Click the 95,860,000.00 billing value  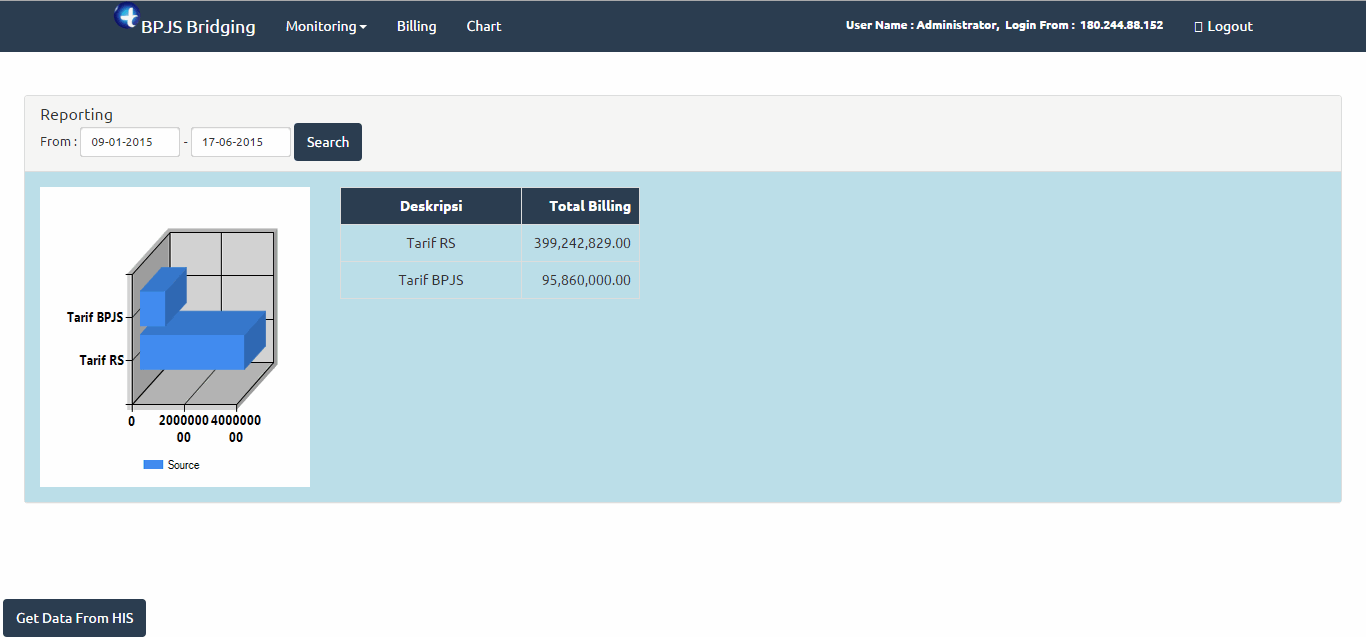(586, 280)
